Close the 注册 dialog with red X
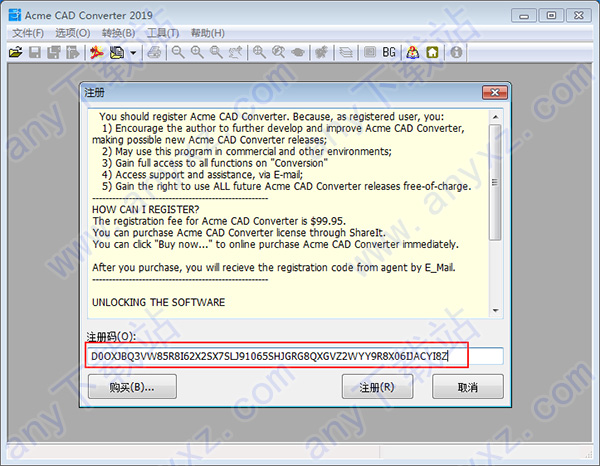The image size is (600, 466). [495, 92]
